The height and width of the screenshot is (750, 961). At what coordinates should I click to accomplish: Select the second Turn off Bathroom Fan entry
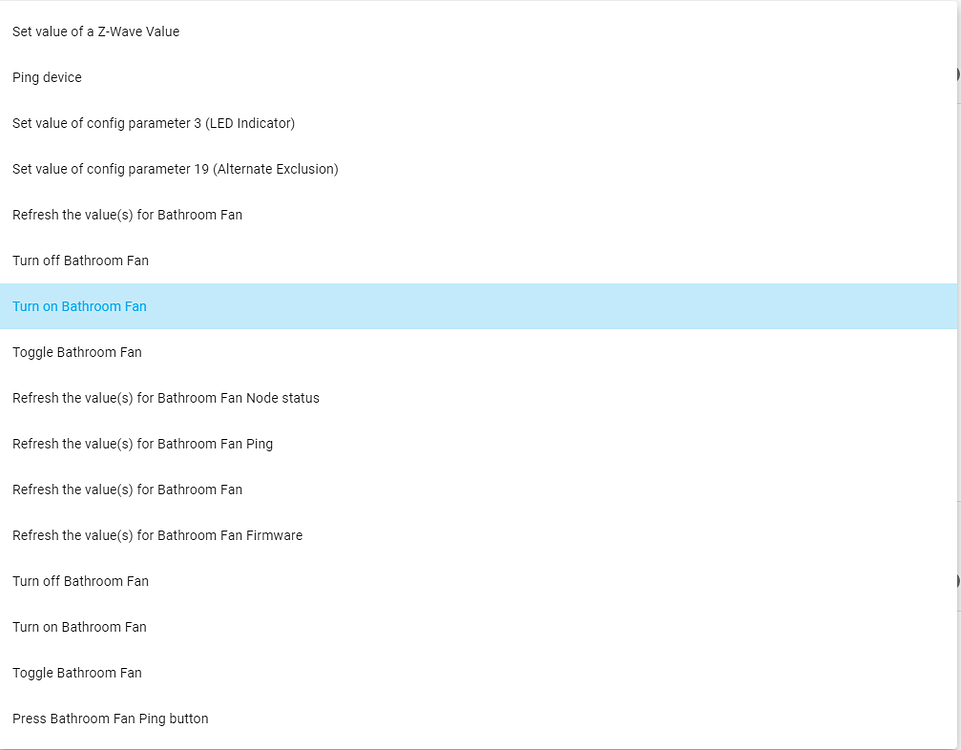(x=80, y=581)
